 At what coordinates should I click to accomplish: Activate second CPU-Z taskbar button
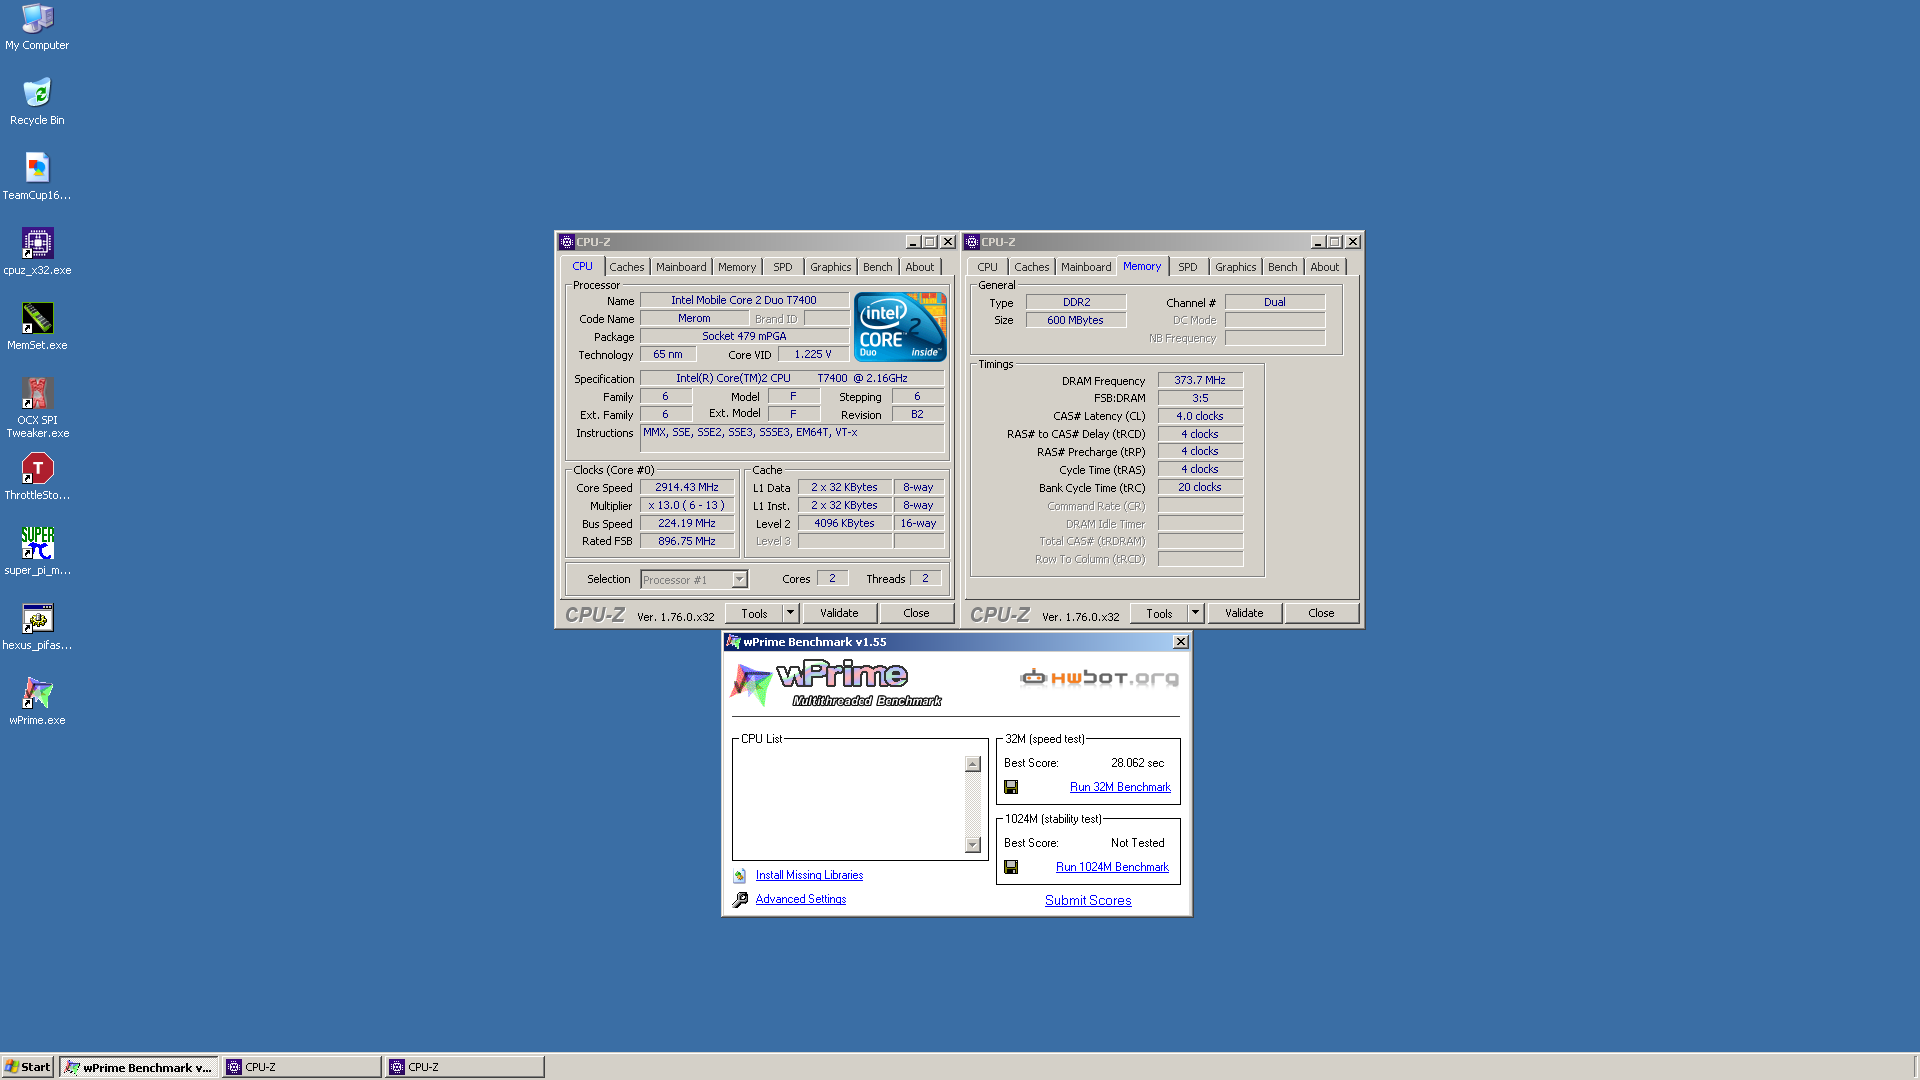(x=465, y=1067)
